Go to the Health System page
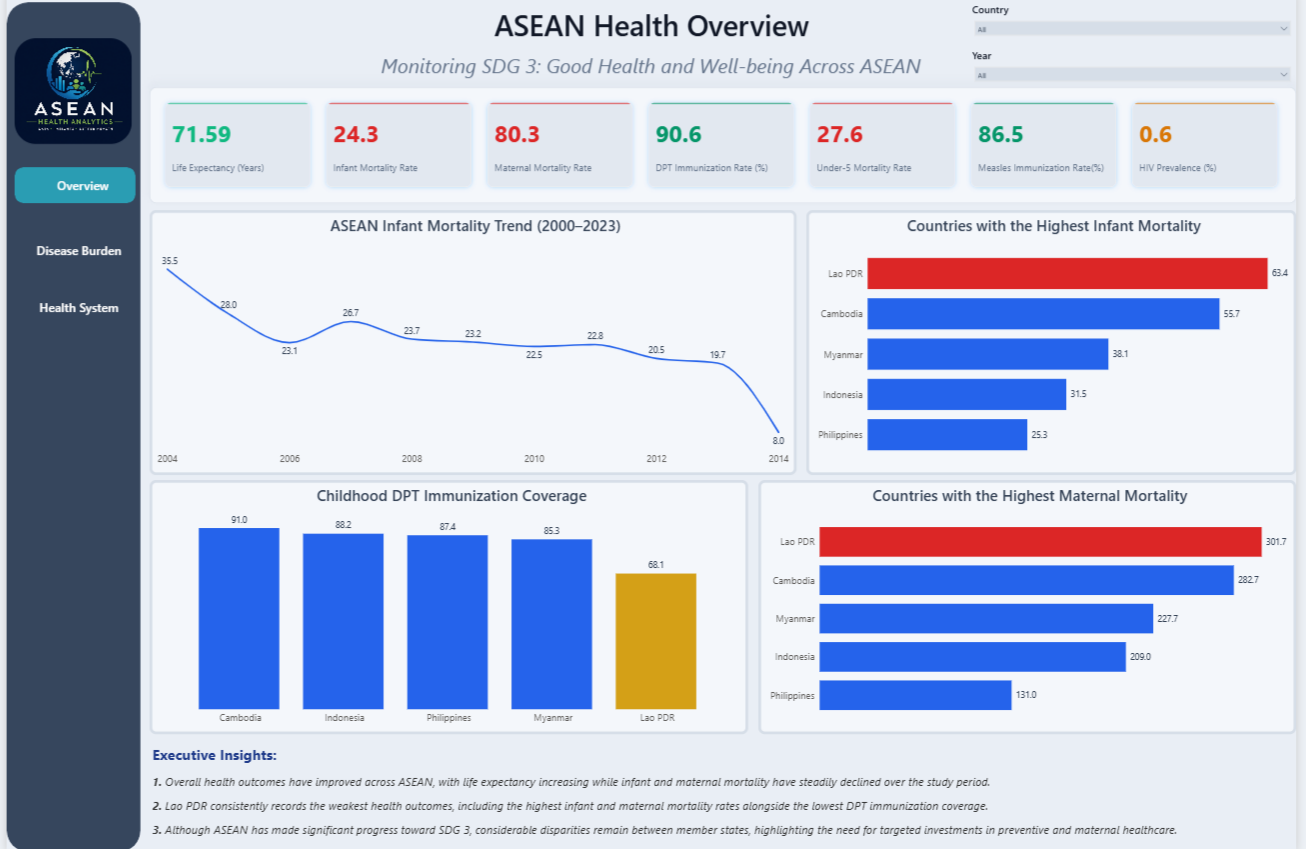Screen dimensions: 1306x849 click(79, 308)
